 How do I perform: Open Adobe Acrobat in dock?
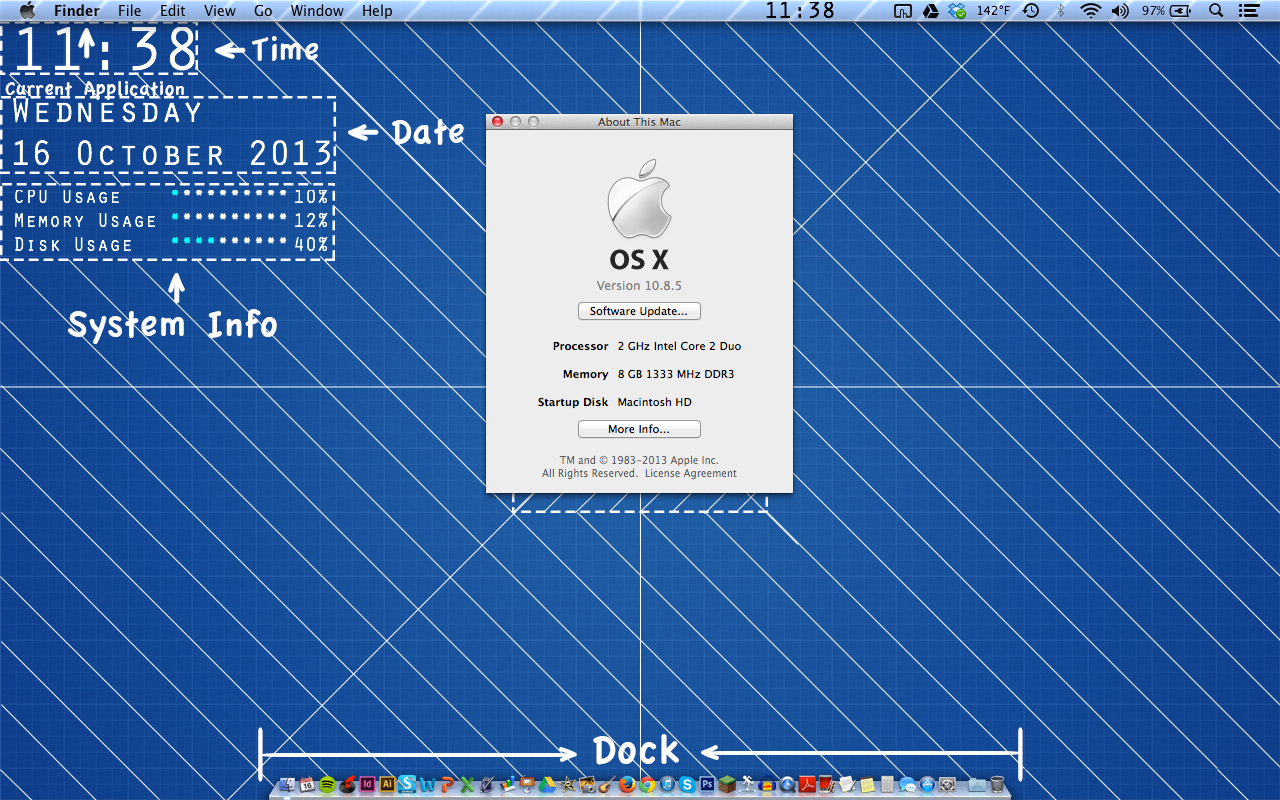(x=808, y=785)
